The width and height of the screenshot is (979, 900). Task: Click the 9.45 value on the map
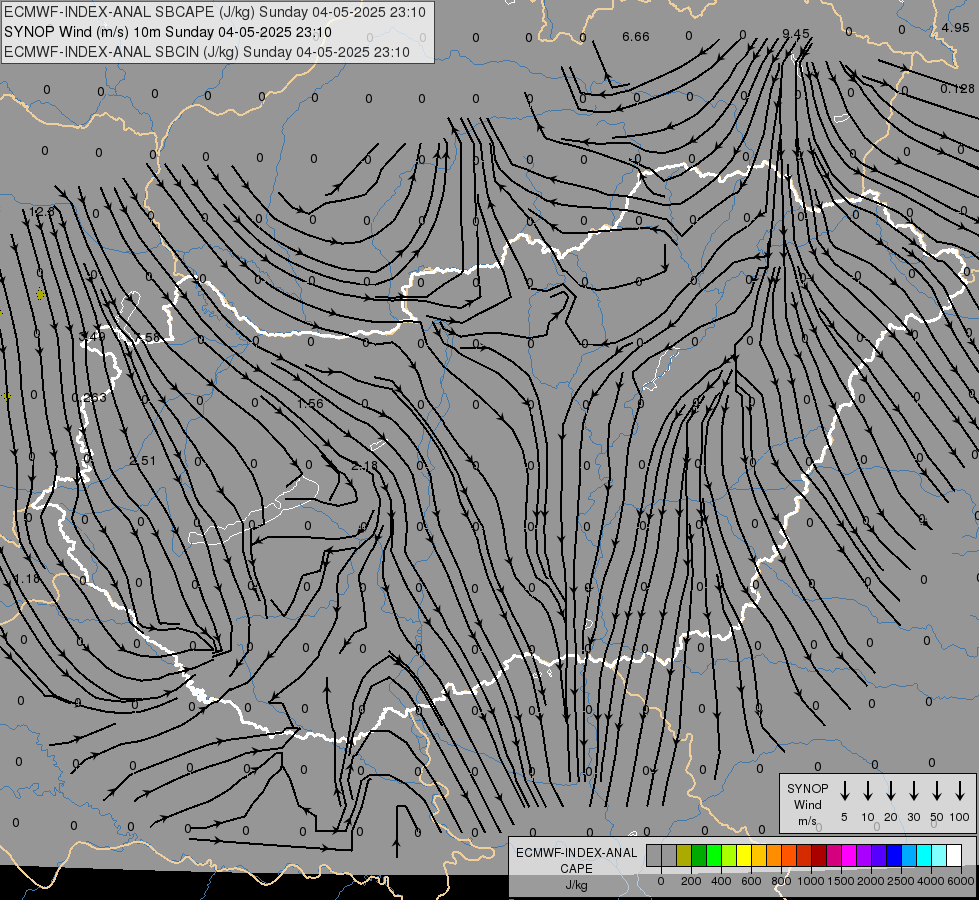(796, 34)
